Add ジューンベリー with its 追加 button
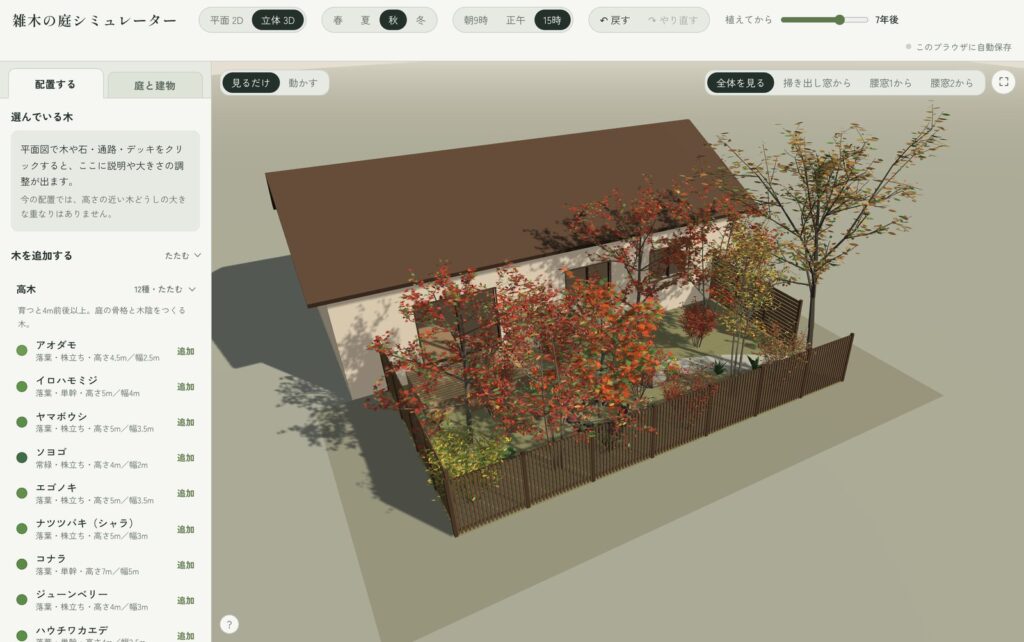Viewport: 1024px width, 642px height. coord(185,600)
